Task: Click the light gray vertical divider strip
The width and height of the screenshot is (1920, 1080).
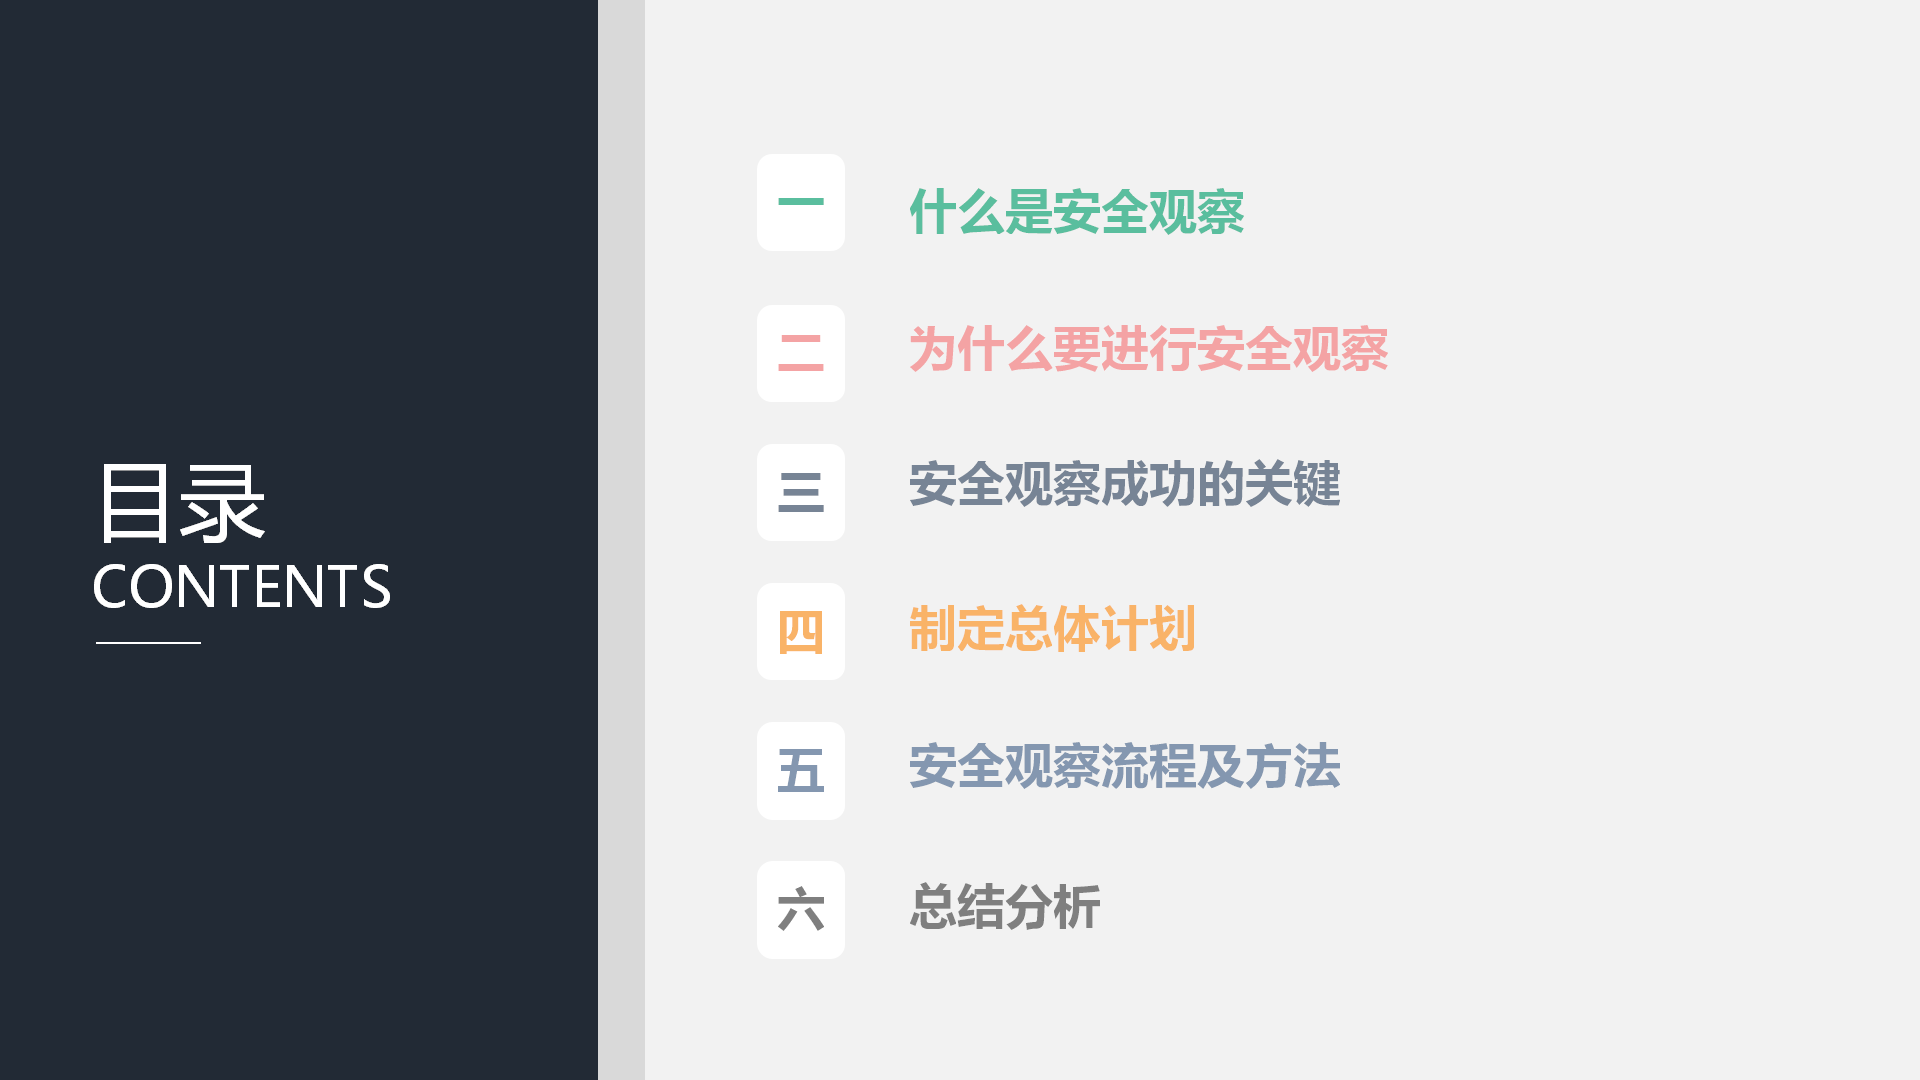Action: click(621, 540)
